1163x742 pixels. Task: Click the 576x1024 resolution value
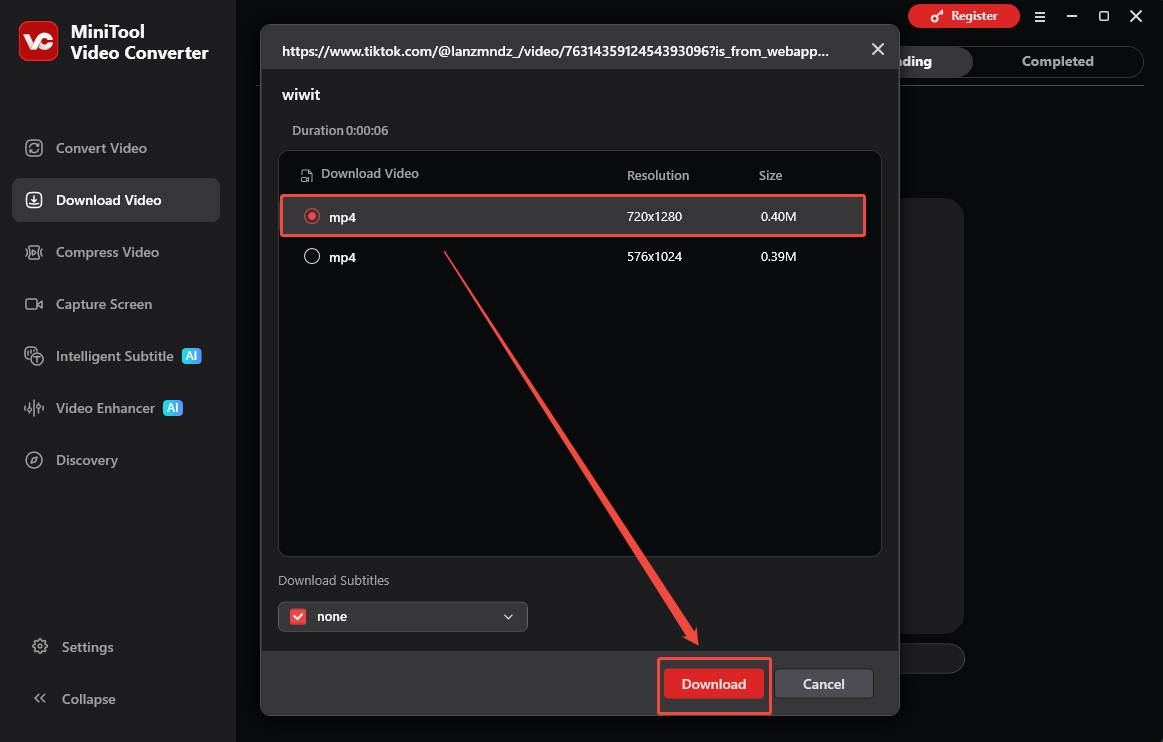[654, 257]
